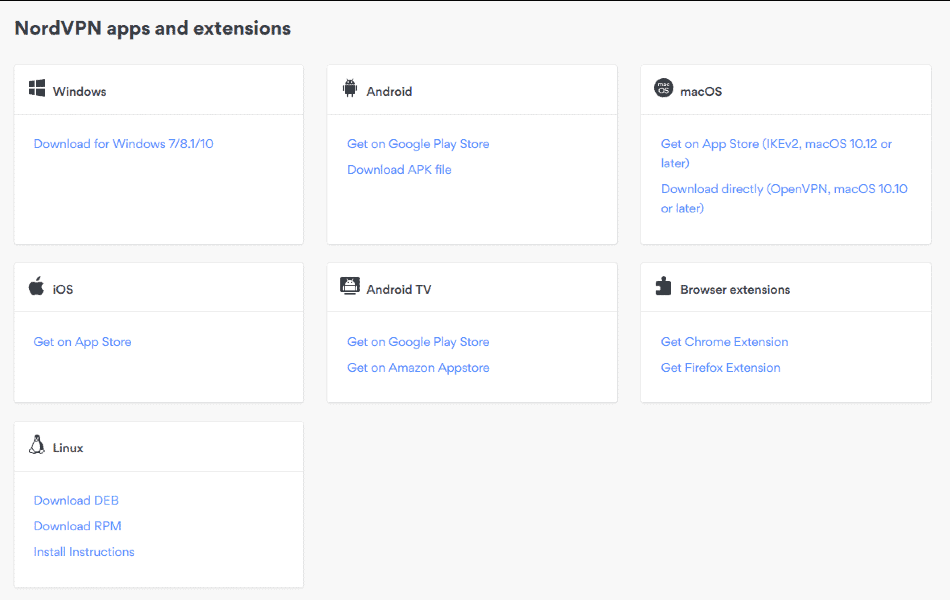Open Get Chrome Extension link
Viewport: 950px width, 600px height.
(x=725, y=342)
